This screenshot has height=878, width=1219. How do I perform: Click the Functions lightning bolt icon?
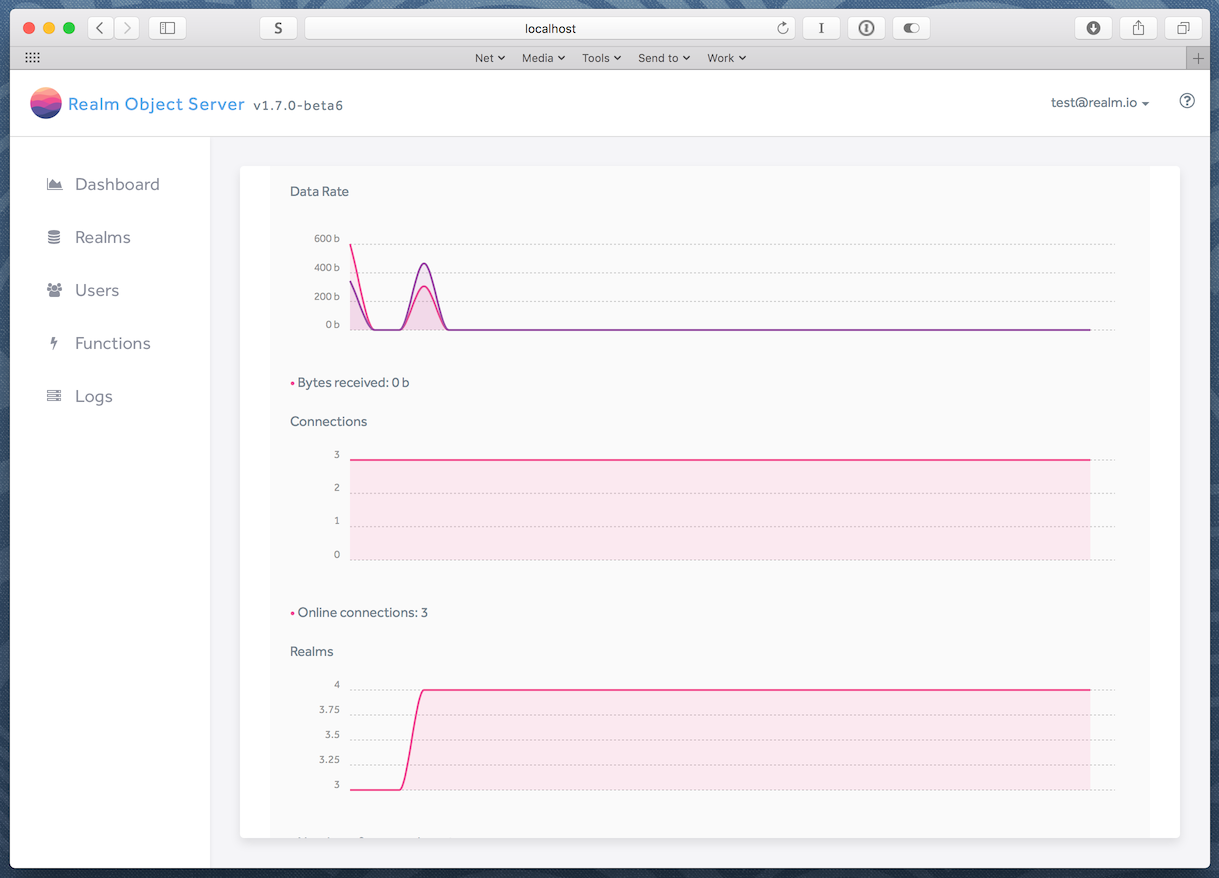54,343
